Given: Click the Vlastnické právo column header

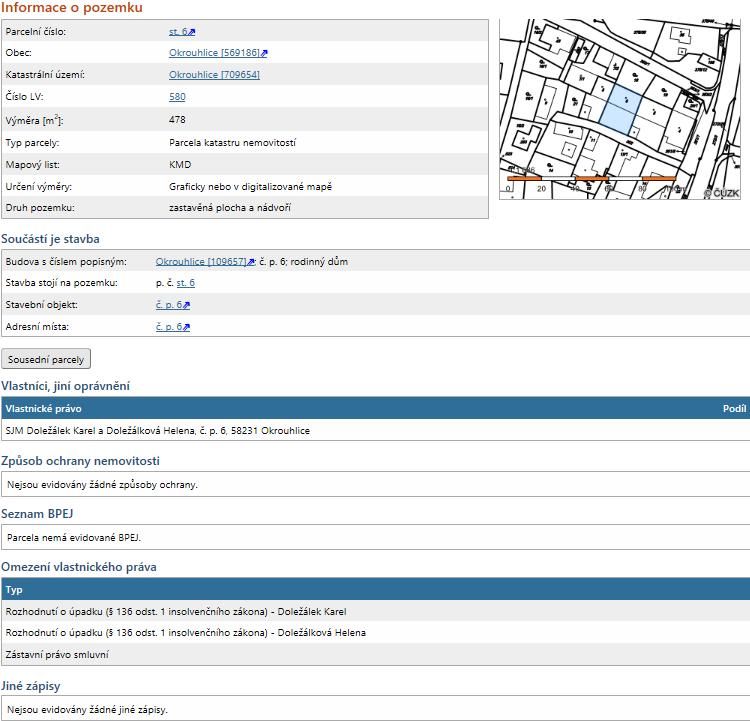Looking at the screenshot, I should (44, 409).
